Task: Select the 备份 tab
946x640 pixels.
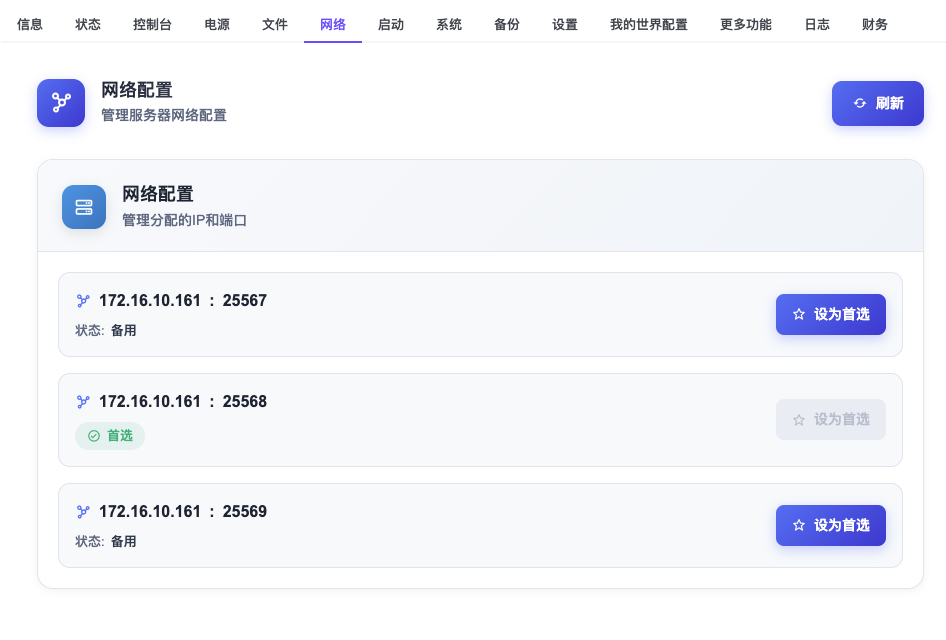Action: pyautogui.click(x=507, y=24)
